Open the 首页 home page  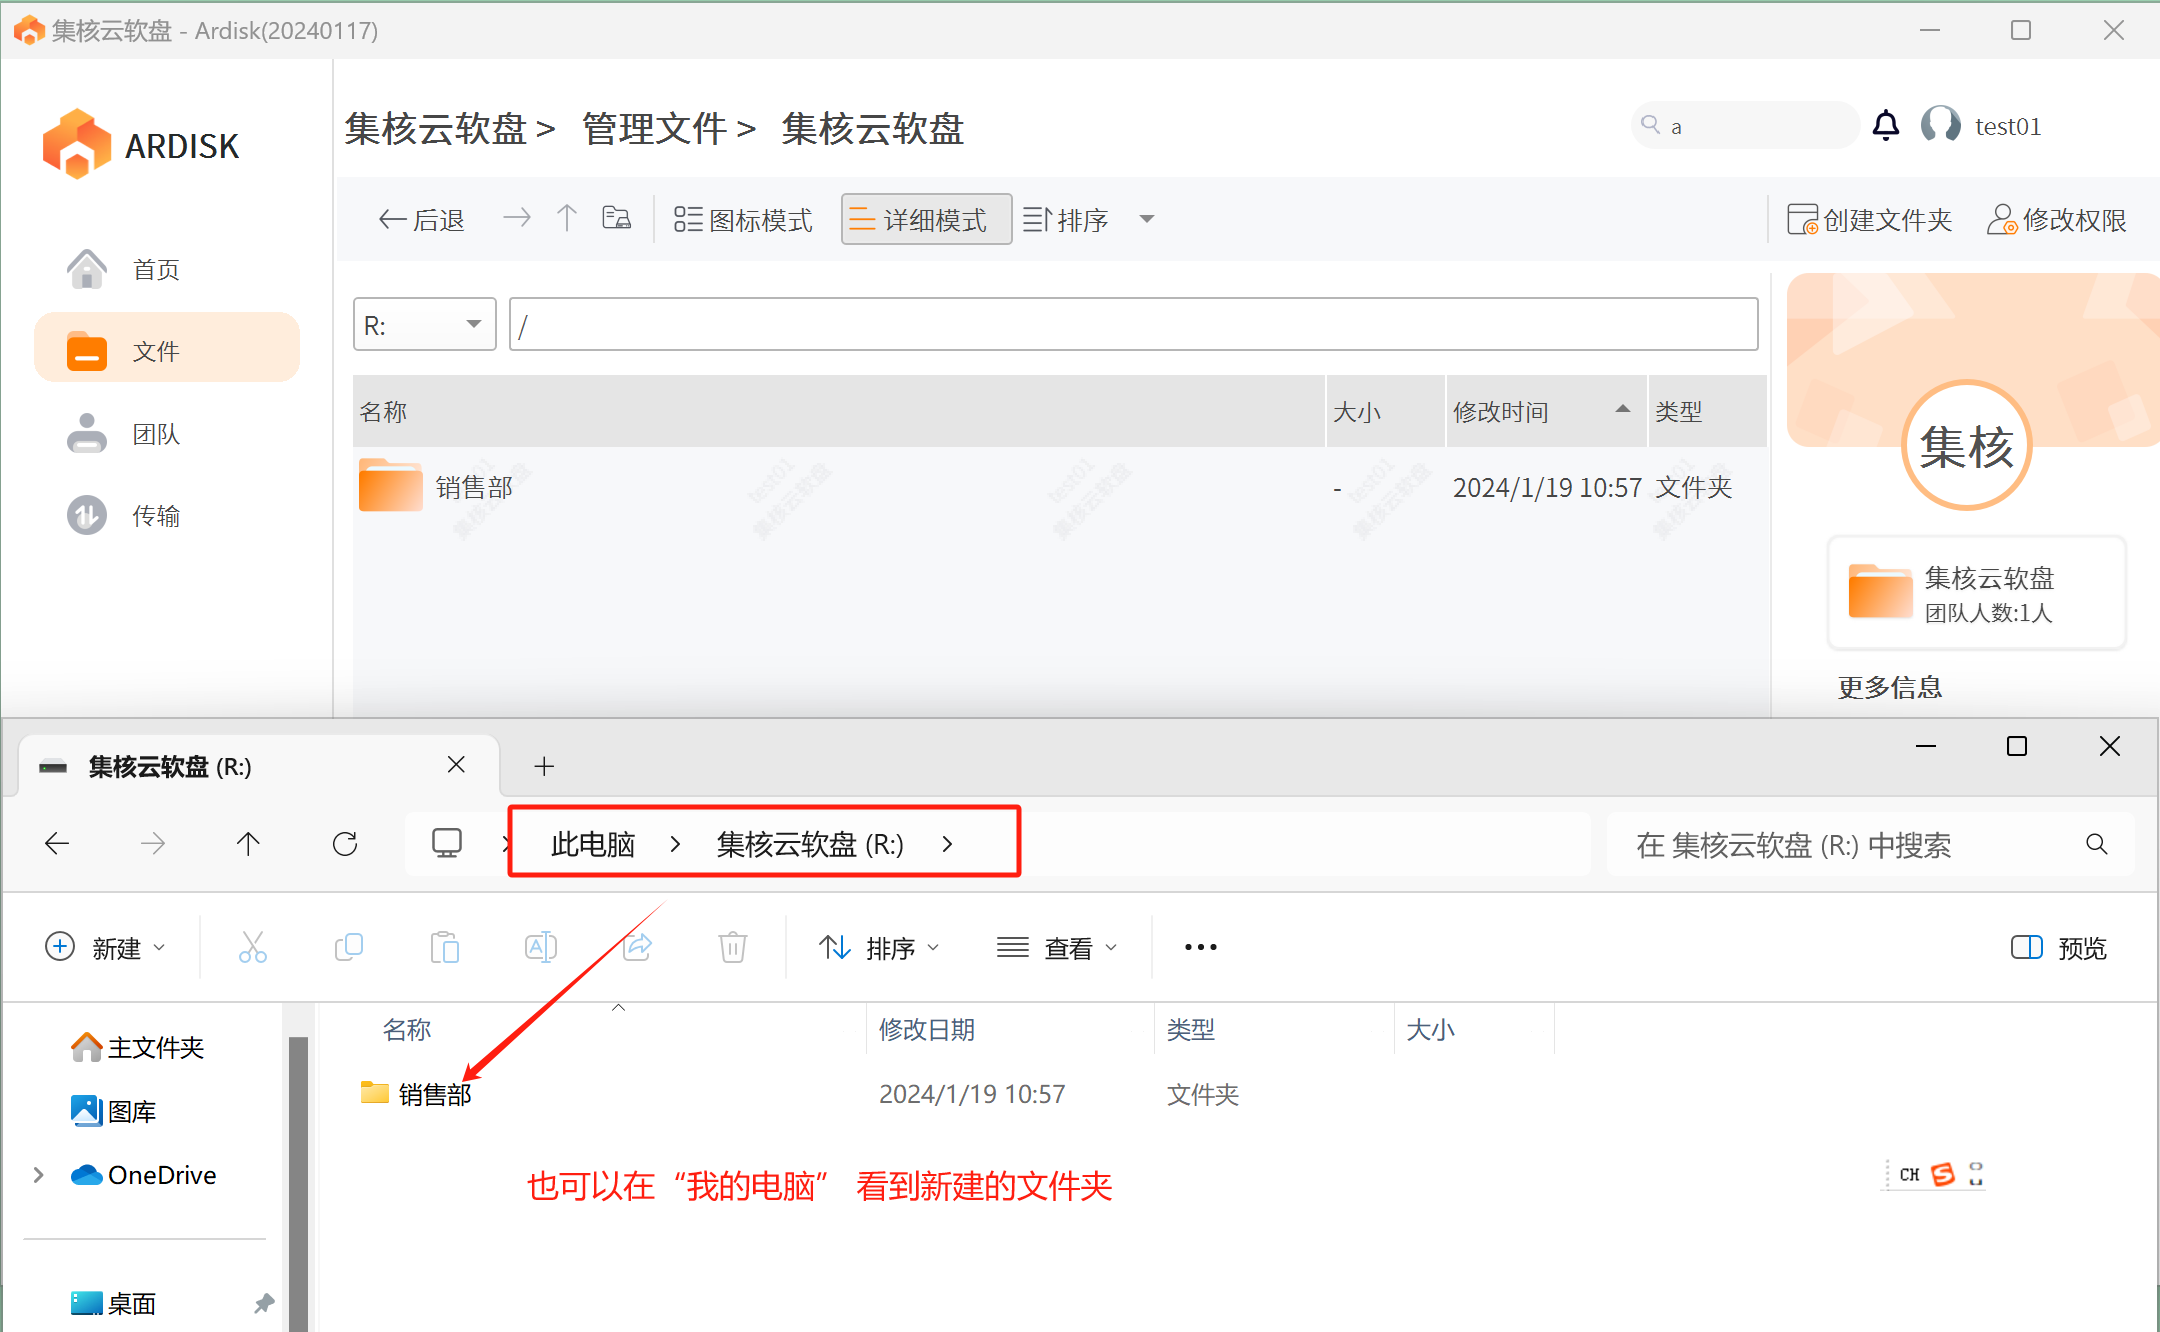[x=156, y=270]
